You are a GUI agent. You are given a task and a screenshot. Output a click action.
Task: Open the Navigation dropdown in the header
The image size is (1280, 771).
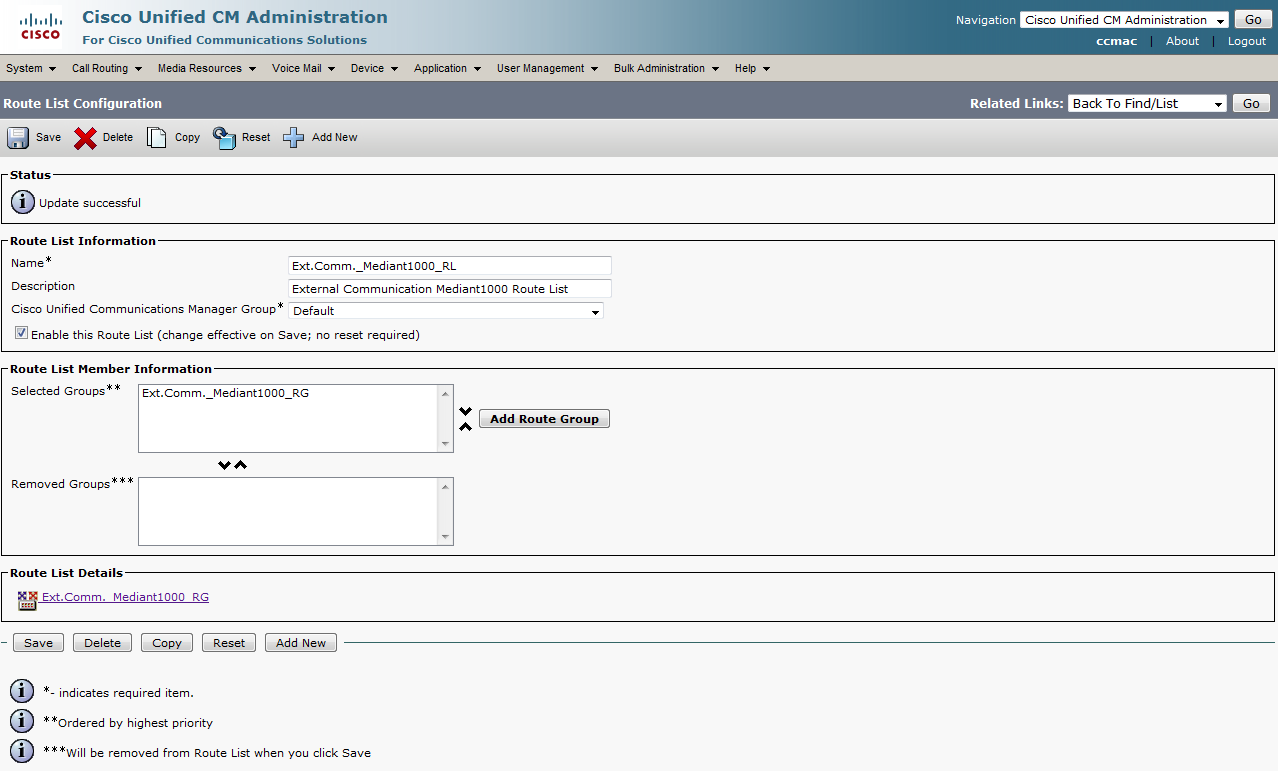(x=1124, y=20)
